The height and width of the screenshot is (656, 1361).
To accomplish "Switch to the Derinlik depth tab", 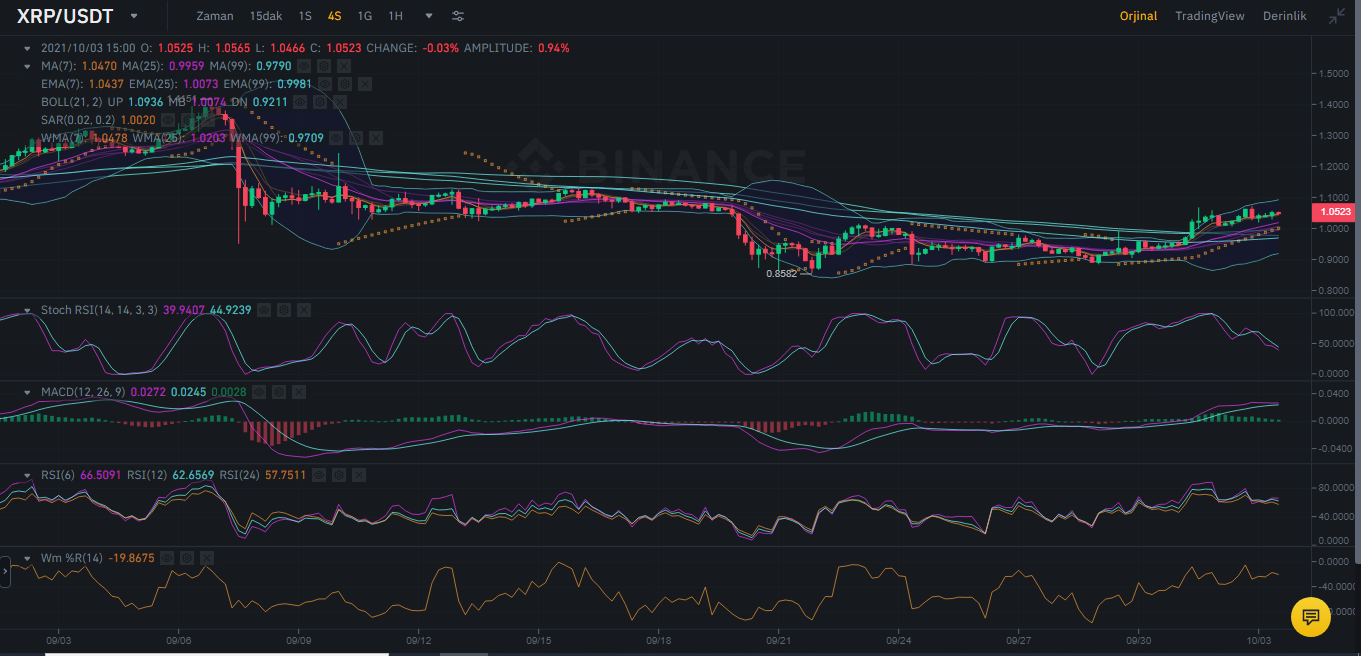I will coord(1284,16).
